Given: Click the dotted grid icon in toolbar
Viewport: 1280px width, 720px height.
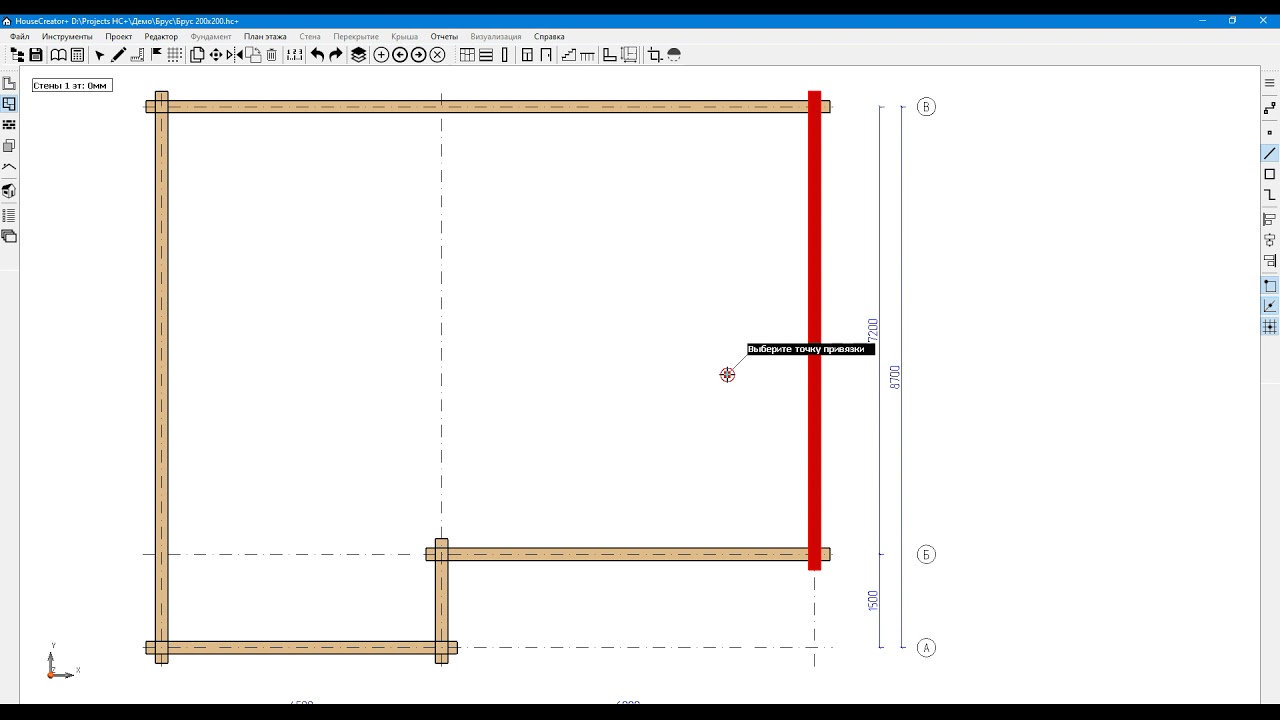Looking at the screenshot, I should (x=175, y=55).
